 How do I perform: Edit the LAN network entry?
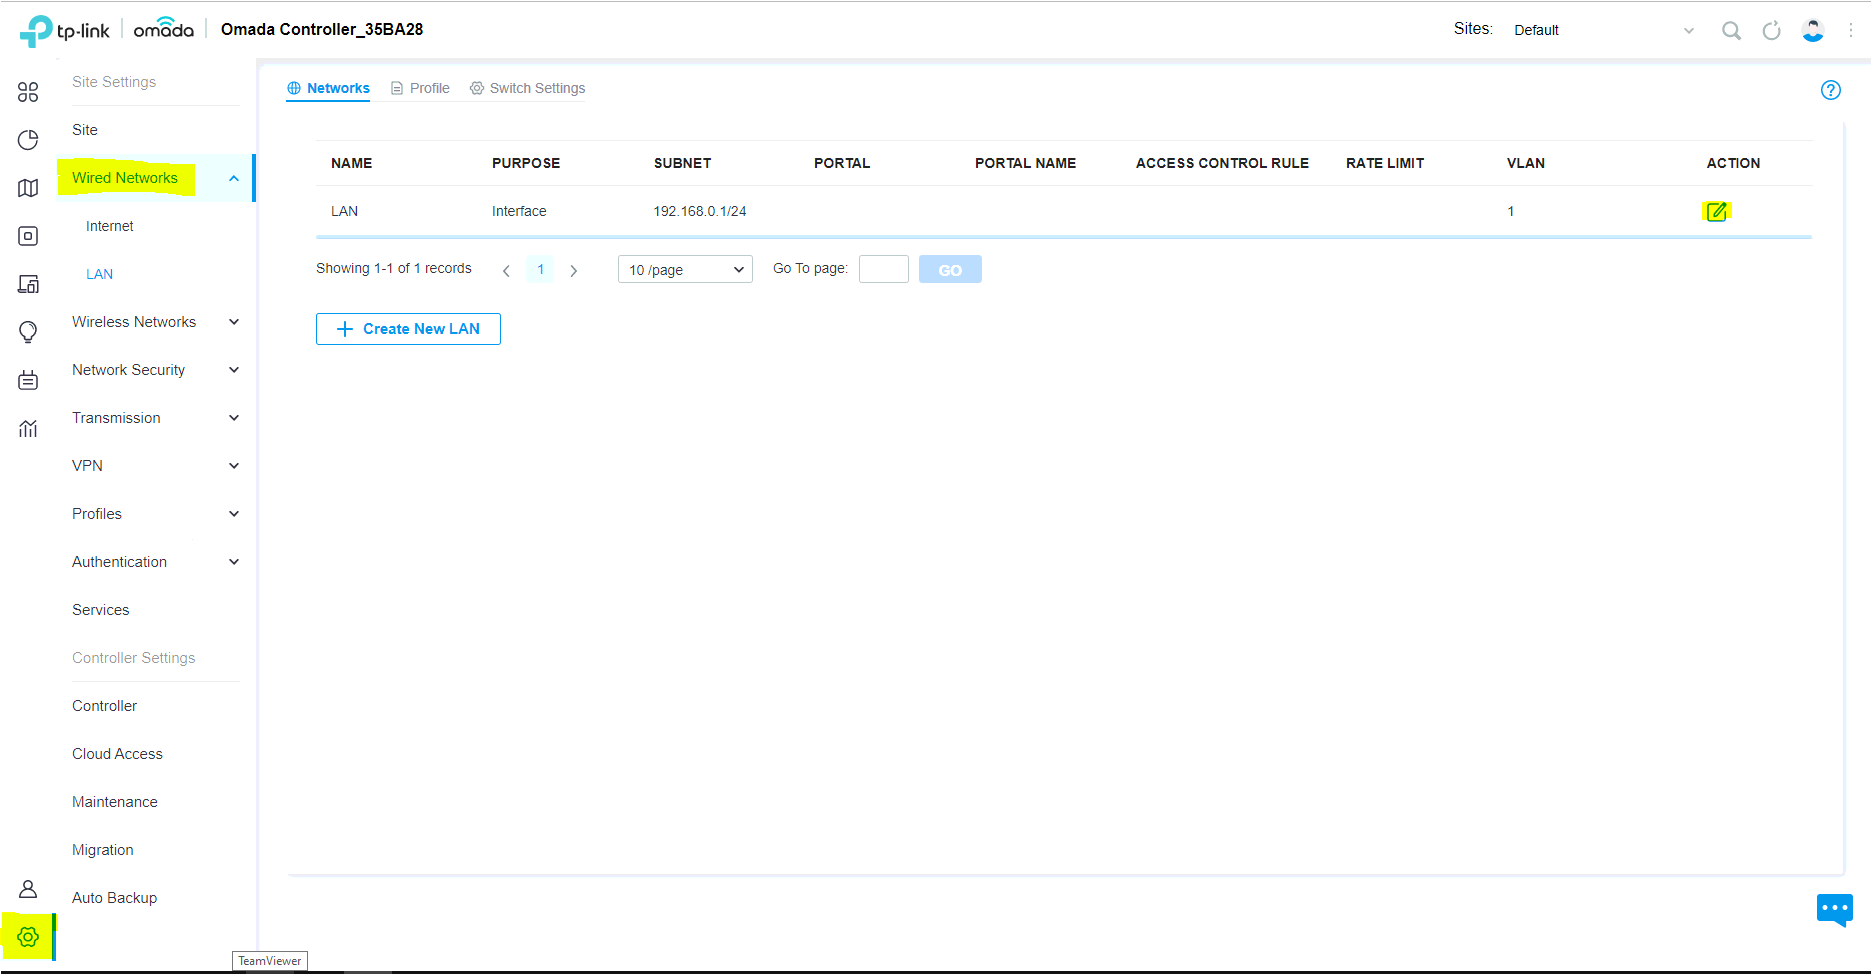click(x=1716, y=211)
